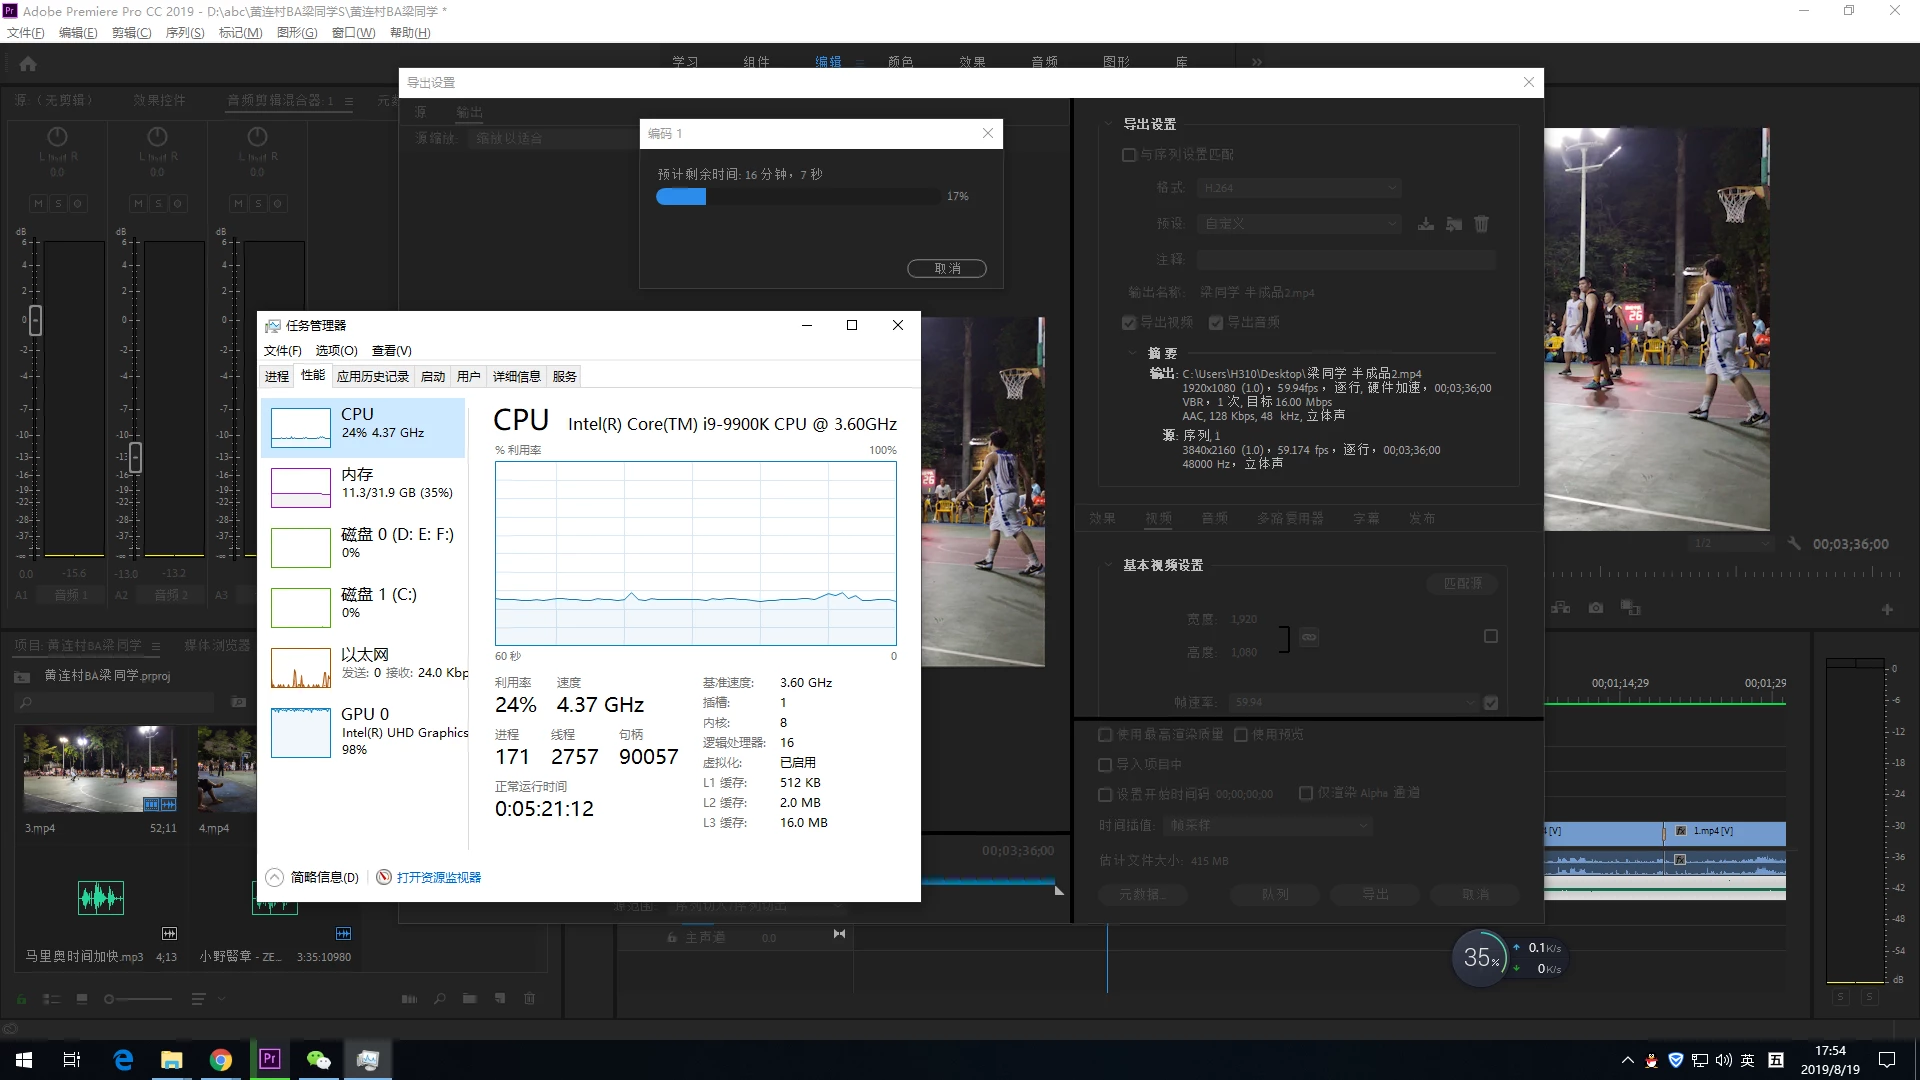This screenshot has height=1080, width=1920.
Task: Open Premiere Pro from the taskbar
Action: tap(269, 1059)
